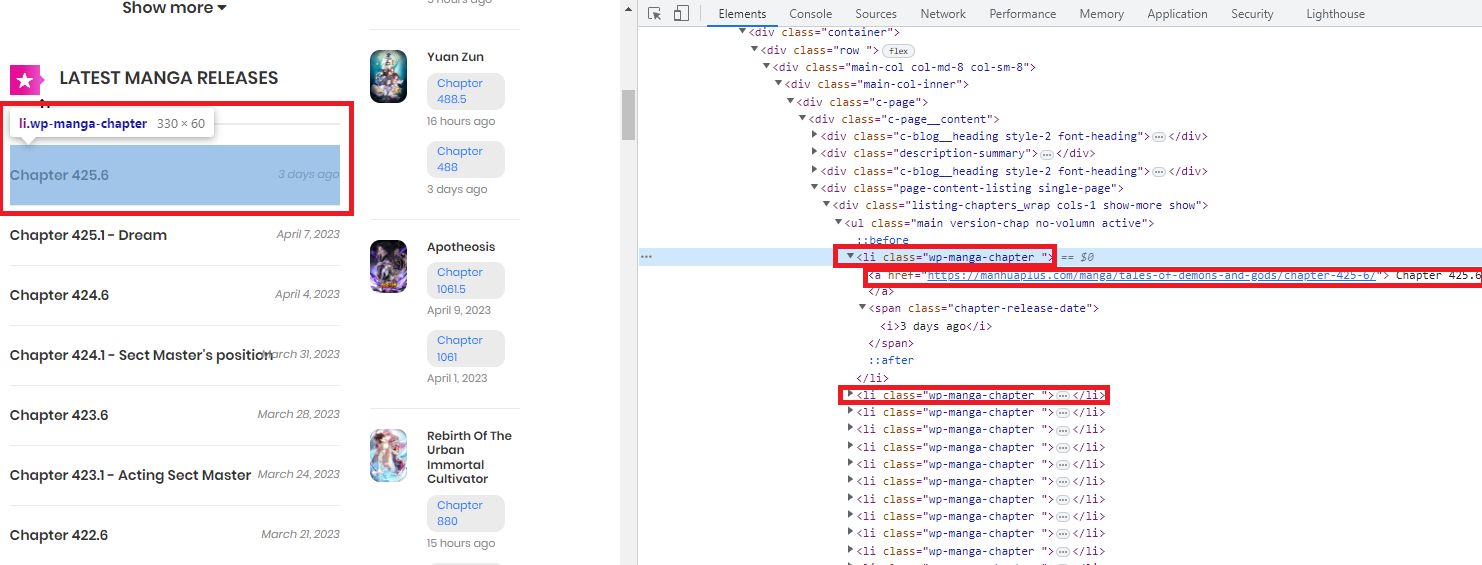Image resolution: width=1482 pixels, height=565 pixels.
Task: Open Yuan Zun Chapter 488.5 button
Action: 466,91
